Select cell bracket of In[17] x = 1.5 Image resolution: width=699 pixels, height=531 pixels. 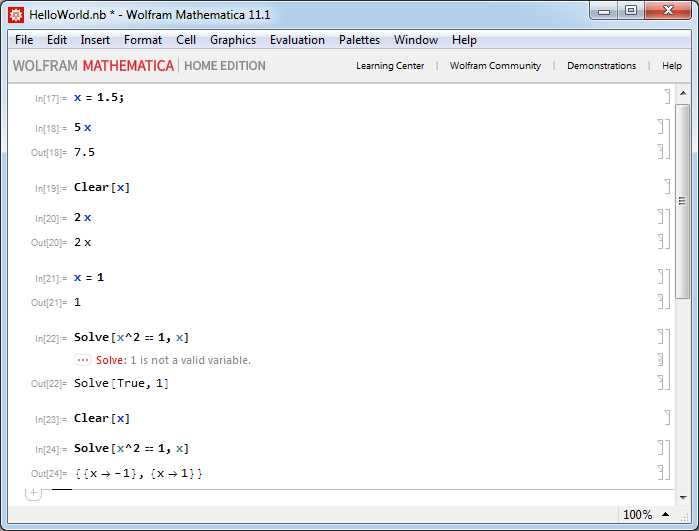coord(667,96)
